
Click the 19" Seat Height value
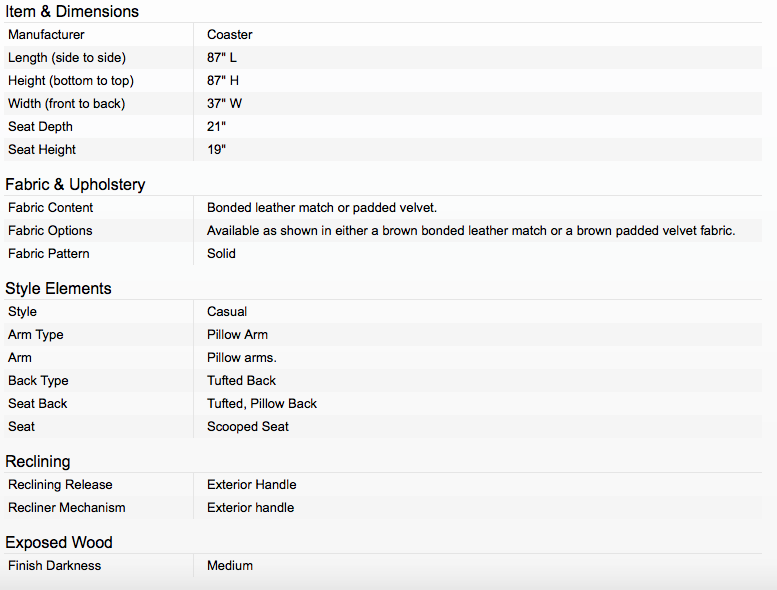(217, 150)
